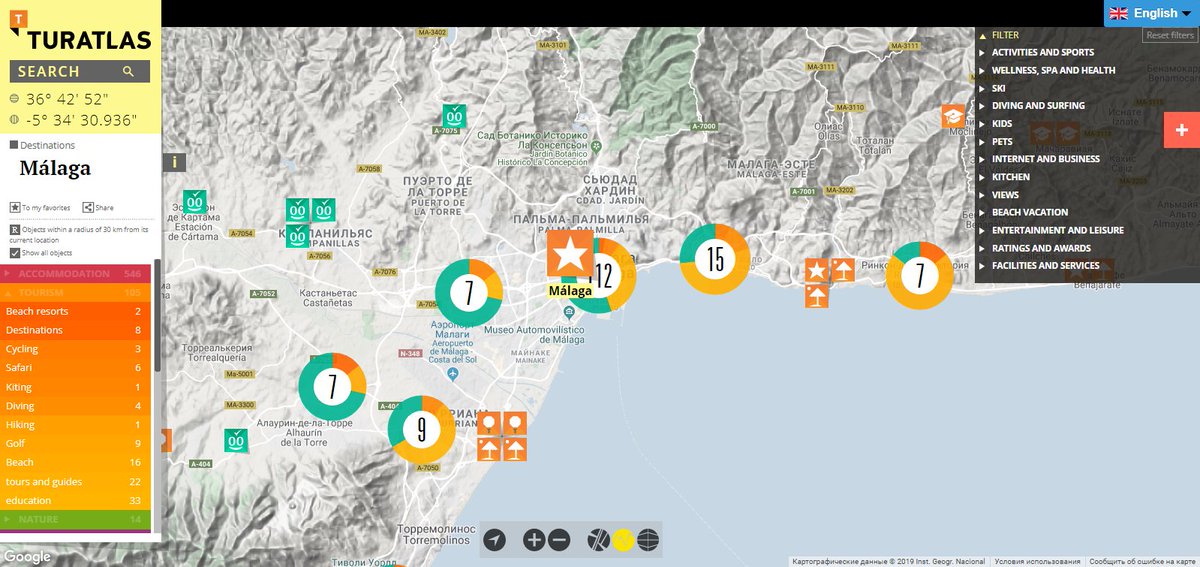
Task: Click the UK flag language icon
Action: coord(1118,13)
